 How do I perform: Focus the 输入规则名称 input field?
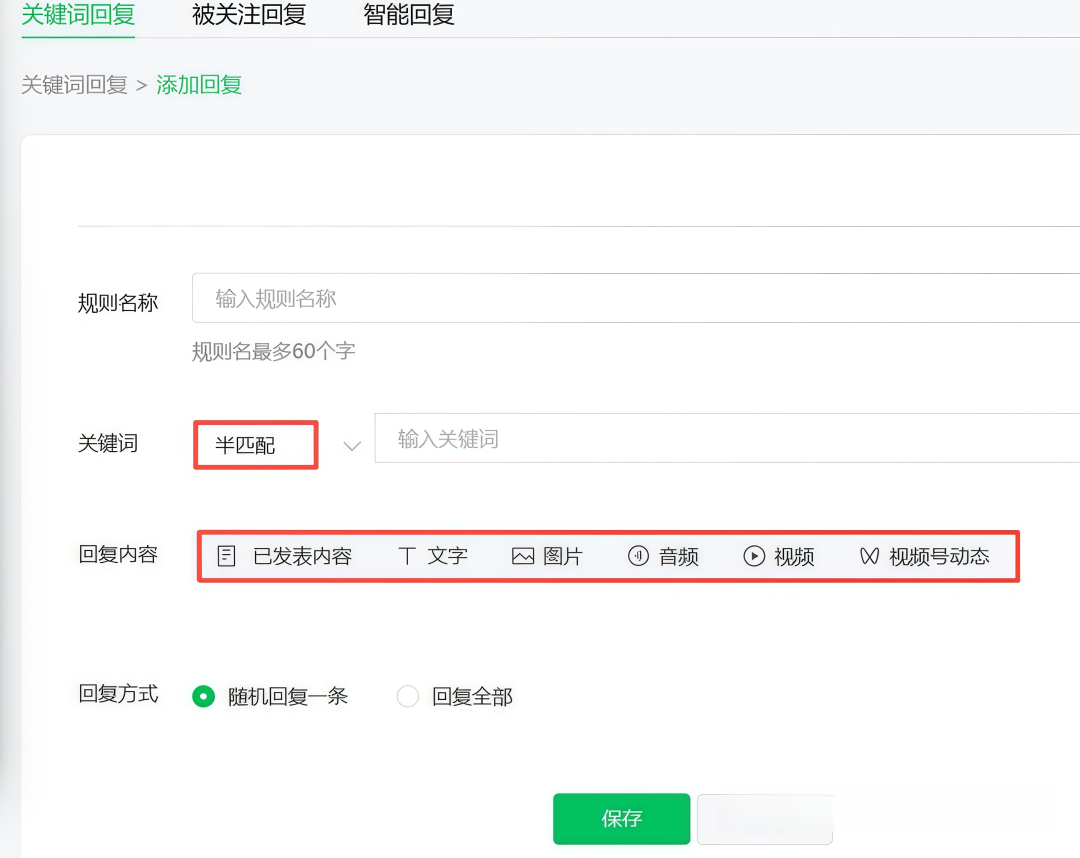coord(636,298)
